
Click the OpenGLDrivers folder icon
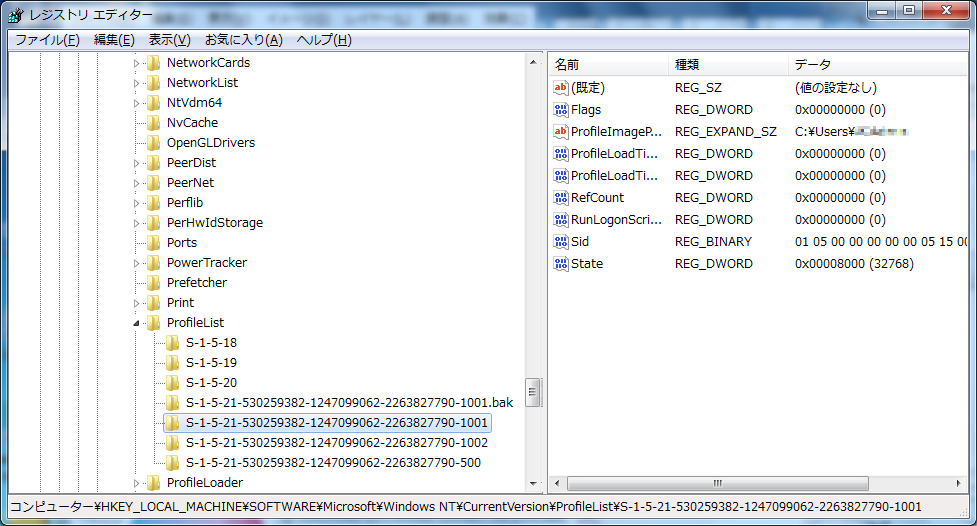153,143
